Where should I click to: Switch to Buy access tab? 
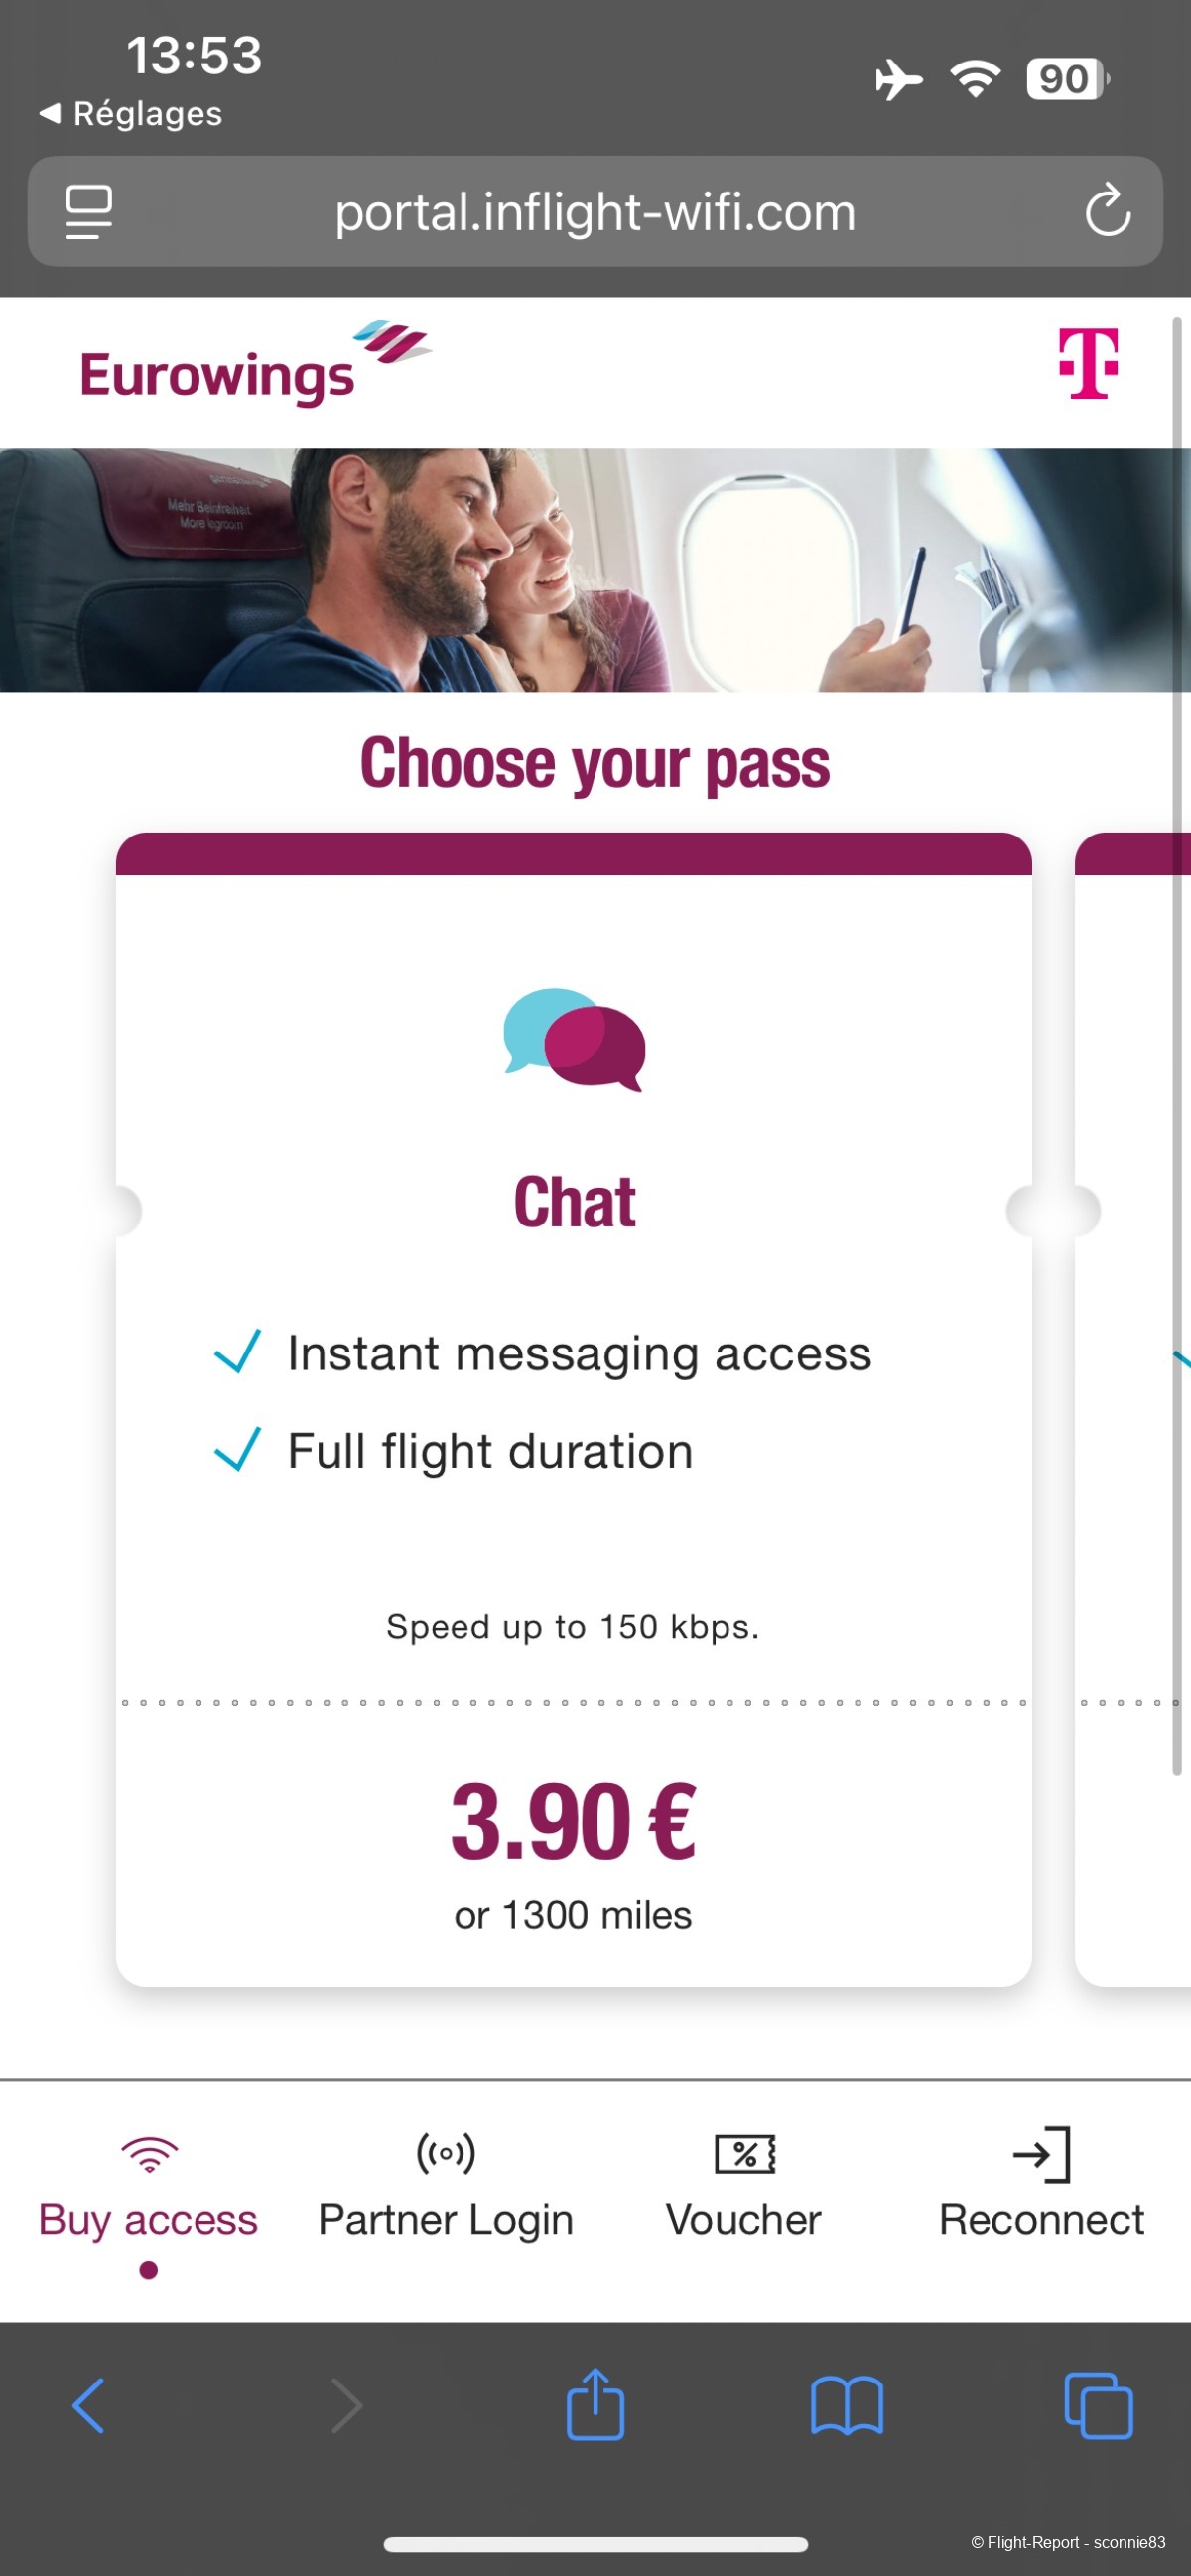pyautogui.click(x=148, y=2197)
